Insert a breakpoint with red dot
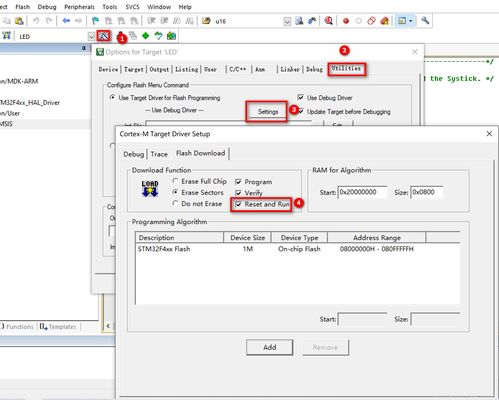The image size is (499, 400). coord(346,21)
